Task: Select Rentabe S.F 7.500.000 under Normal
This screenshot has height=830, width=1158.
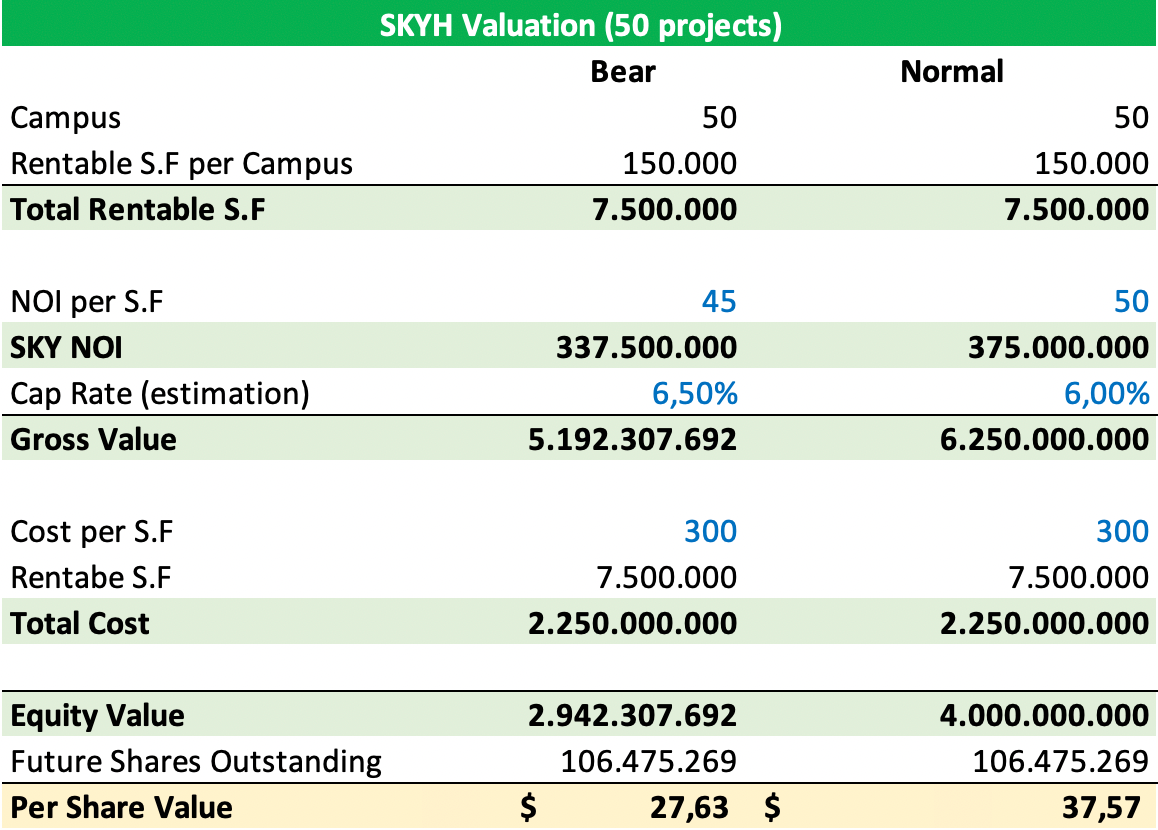Action: coord(1079,577)
